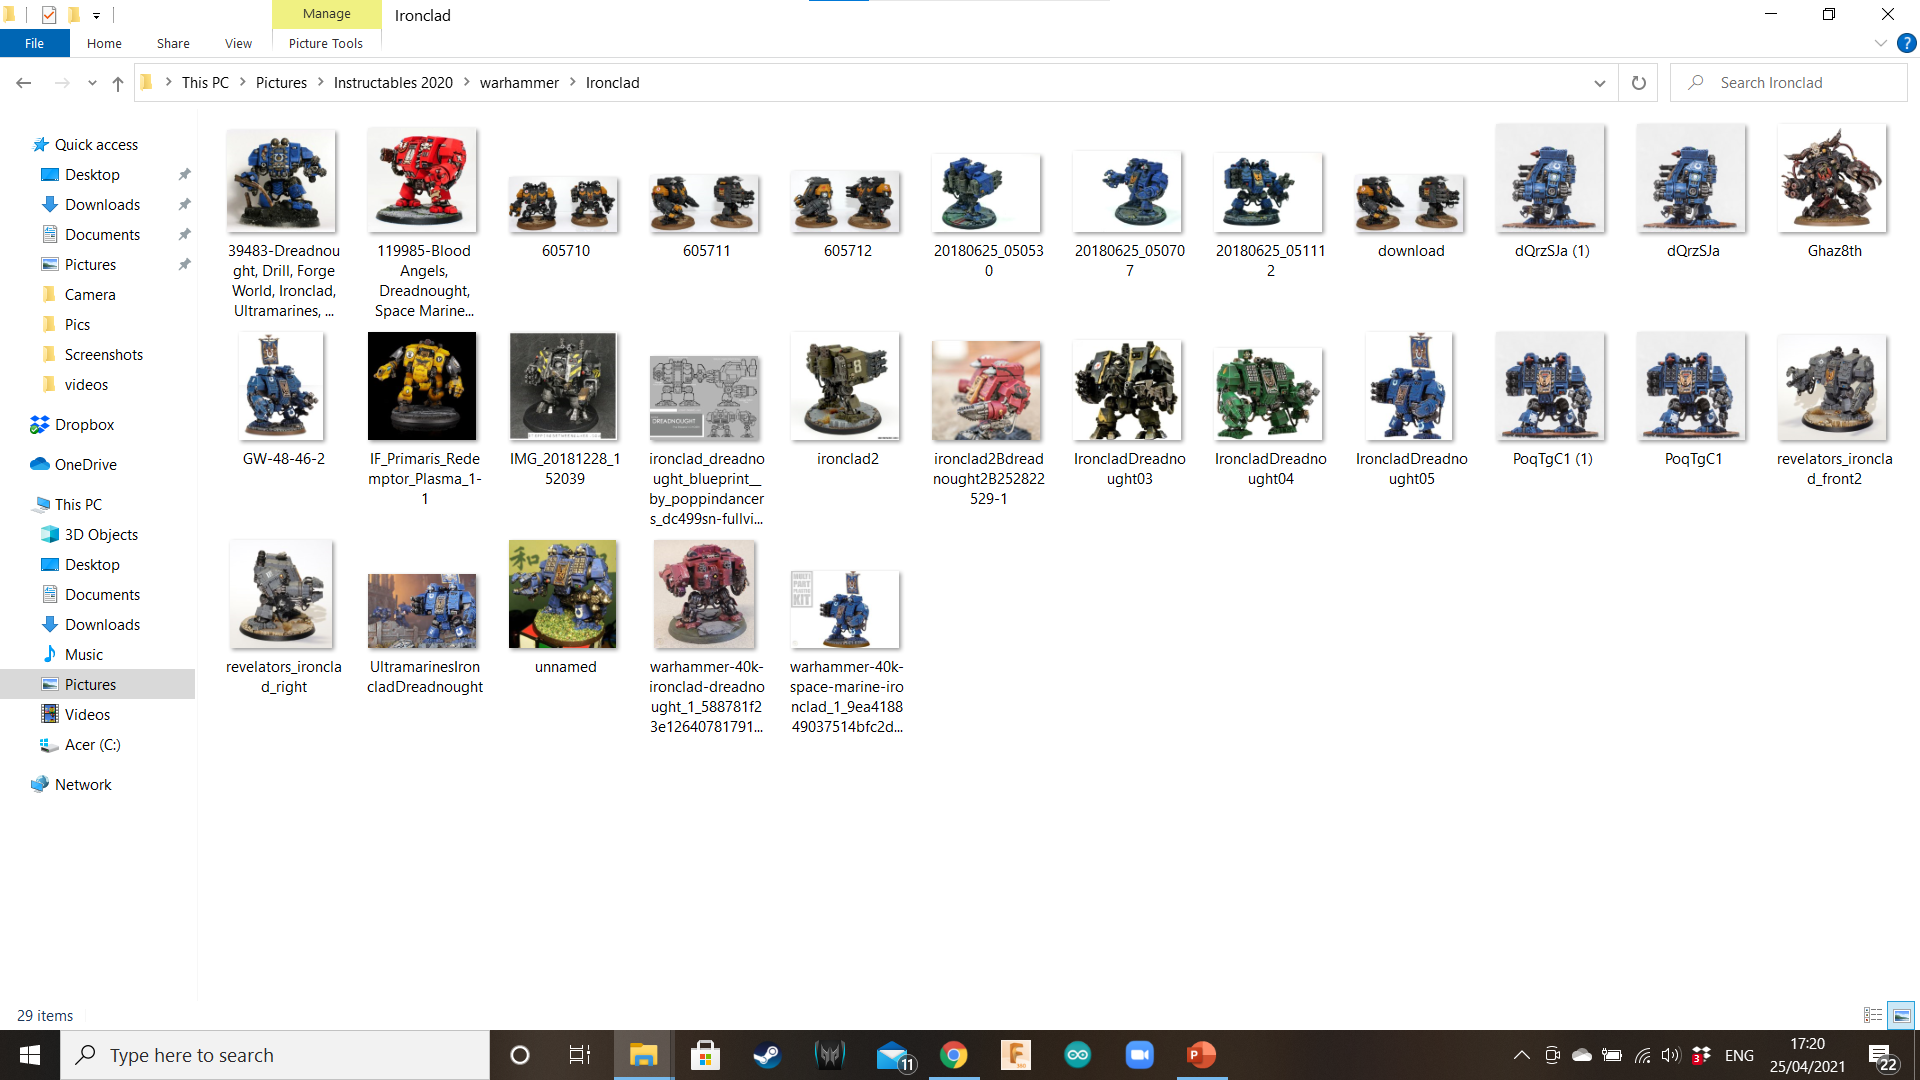The width and height of the screenshot is (1920, 1080).
Task: Switch to the View ribbon tab
Action: (237, 43)
